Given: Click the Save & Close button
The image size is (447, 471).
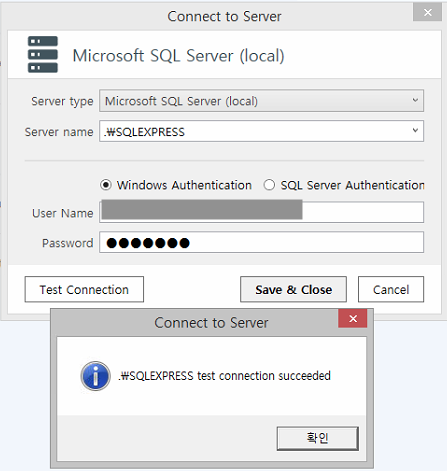Looking at the screenshot, I should (x=293, y=289).
